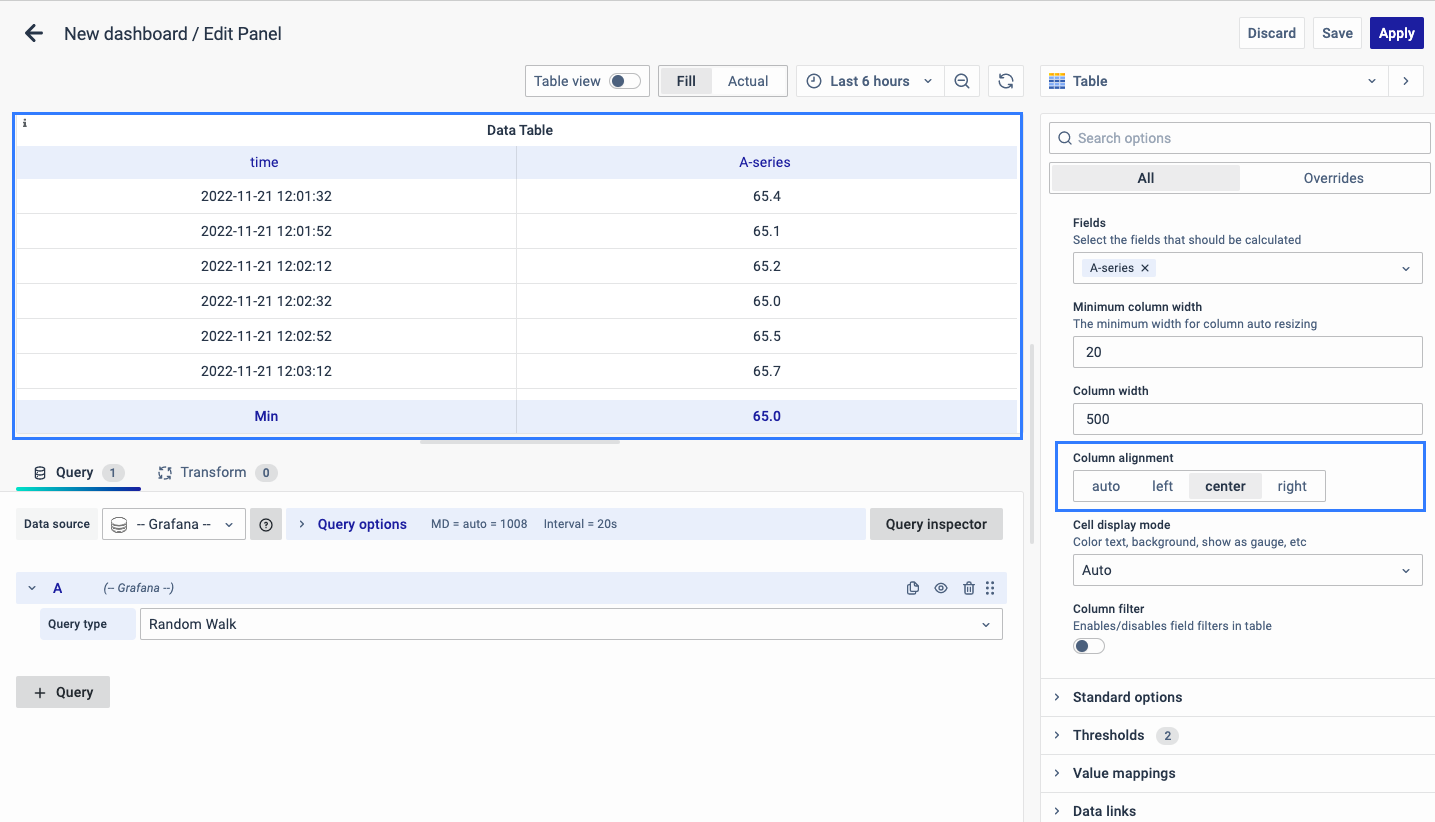The width and height of the screenshot is (1435, 822).
Task: Click the data source help icon
Action: coord(265,524)
